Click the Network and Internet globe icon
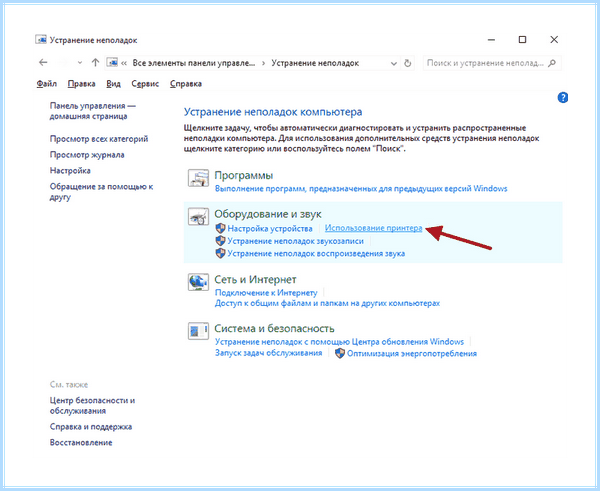This screenshot has height=491, width=600. pos(198,282)
